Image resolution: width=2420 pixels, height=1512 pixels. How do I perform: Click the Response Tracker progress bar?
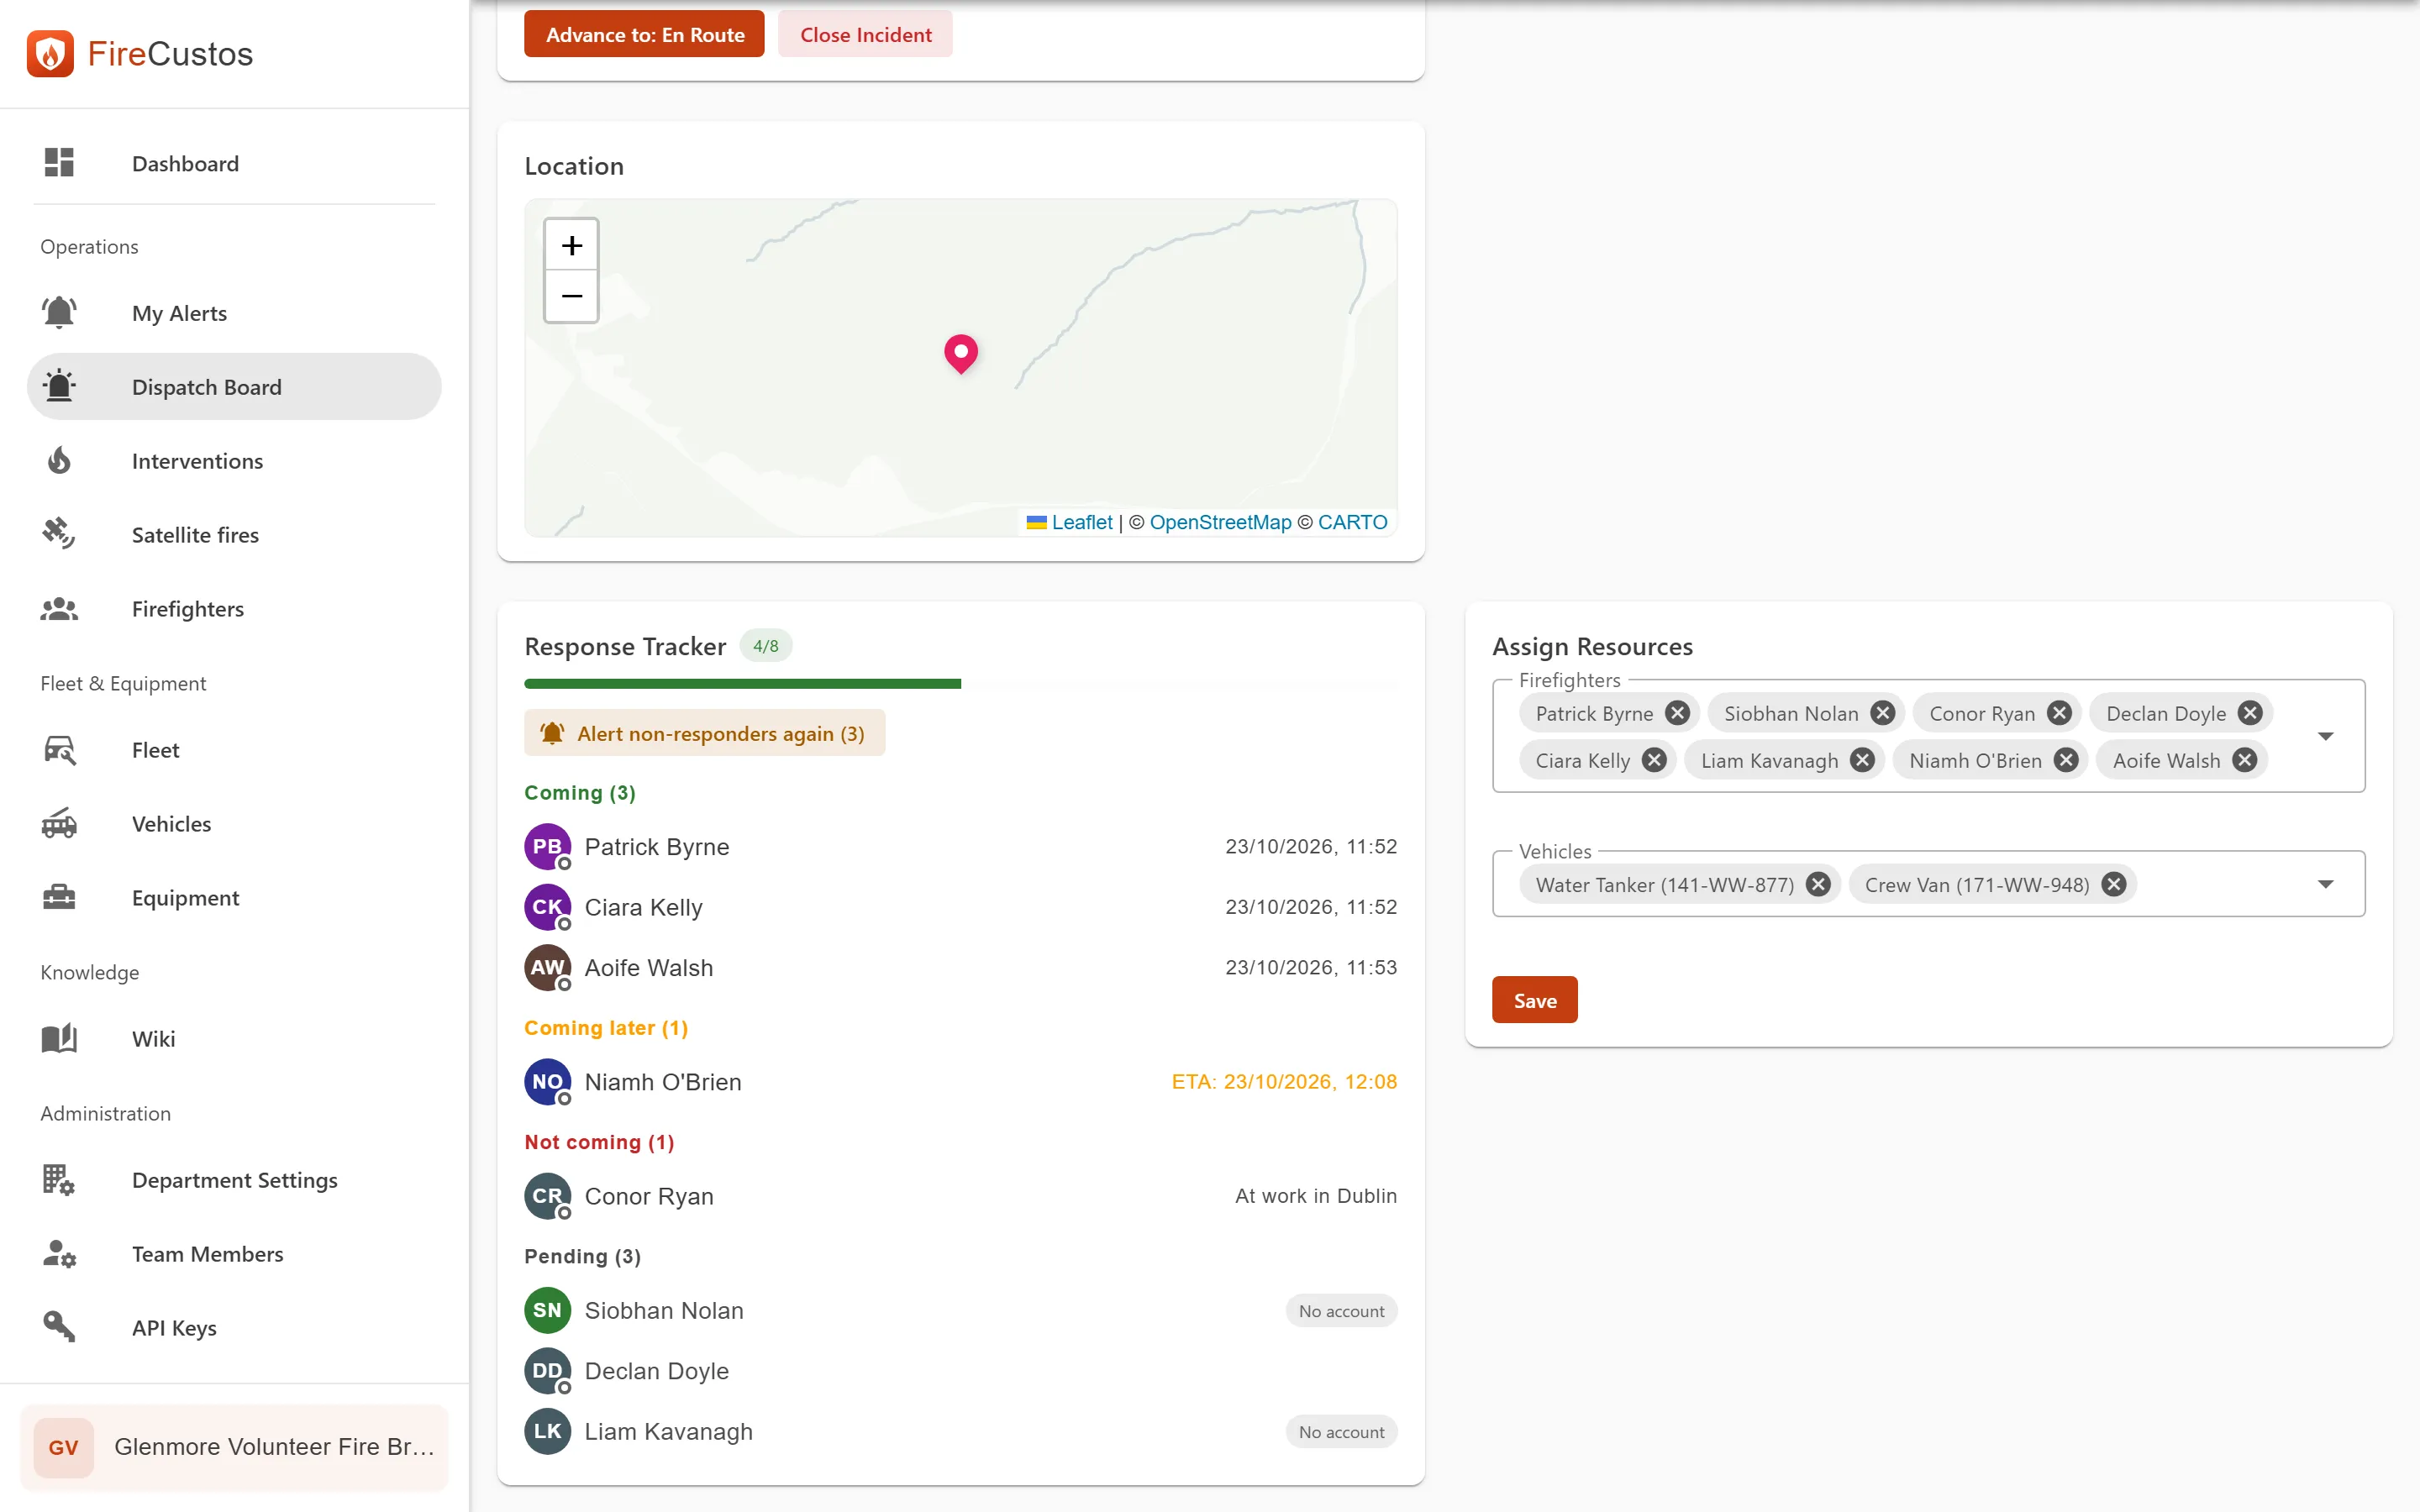960,684
